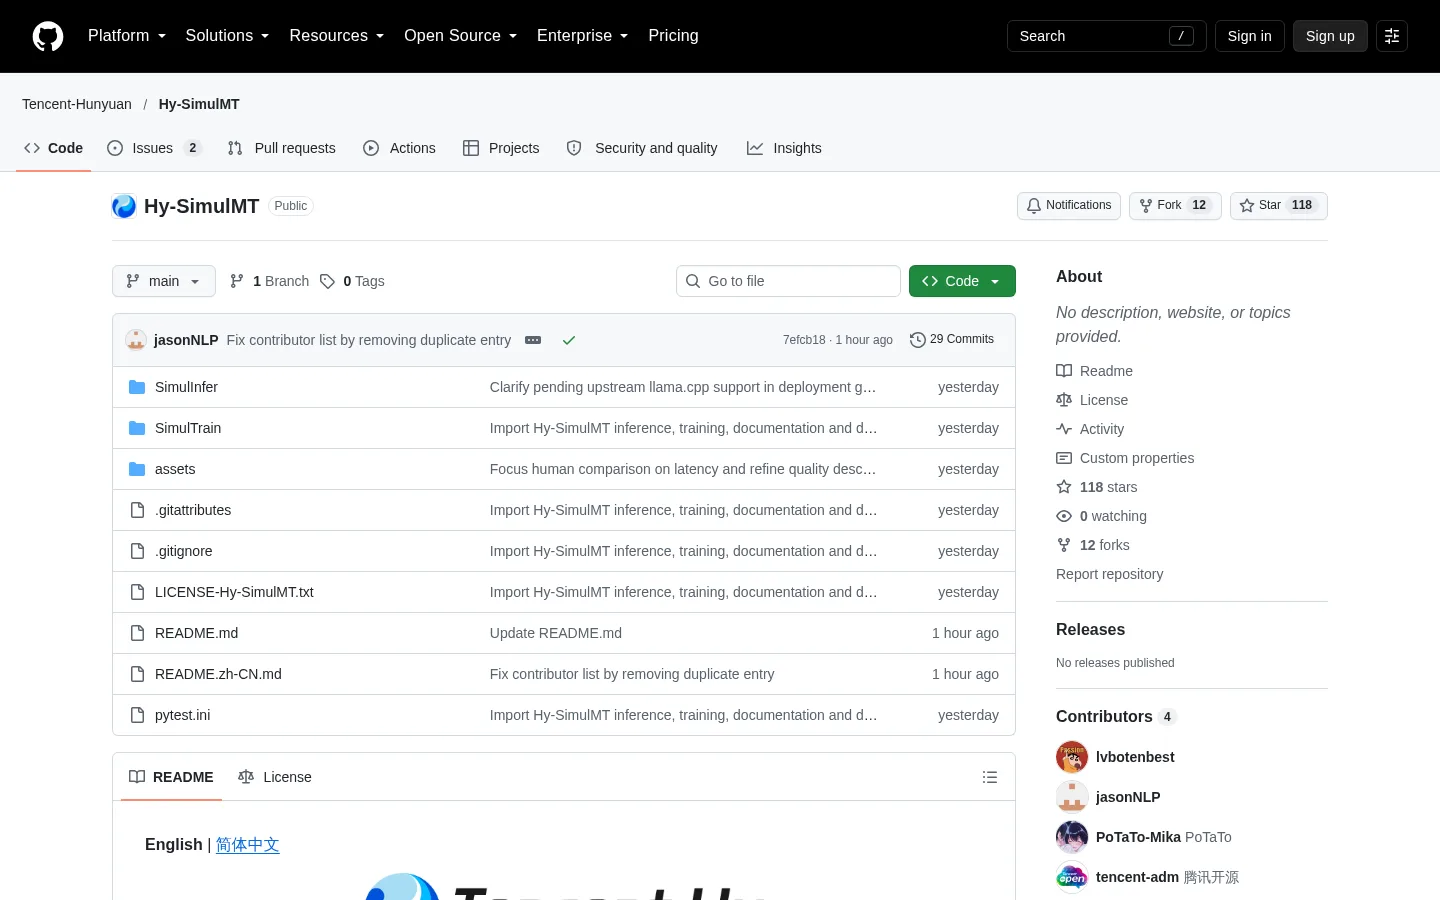View the green check status icon

(569, 340)
